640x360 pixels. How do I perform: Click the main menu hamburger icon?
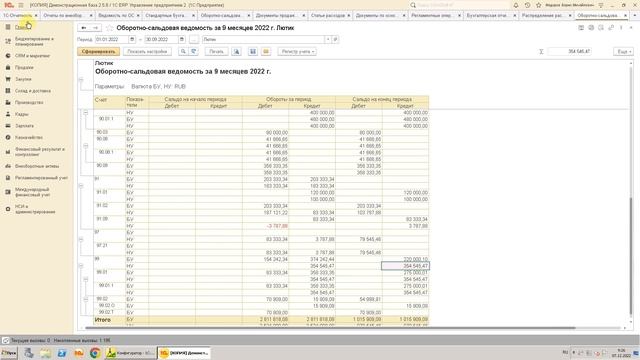coord(21,5)
